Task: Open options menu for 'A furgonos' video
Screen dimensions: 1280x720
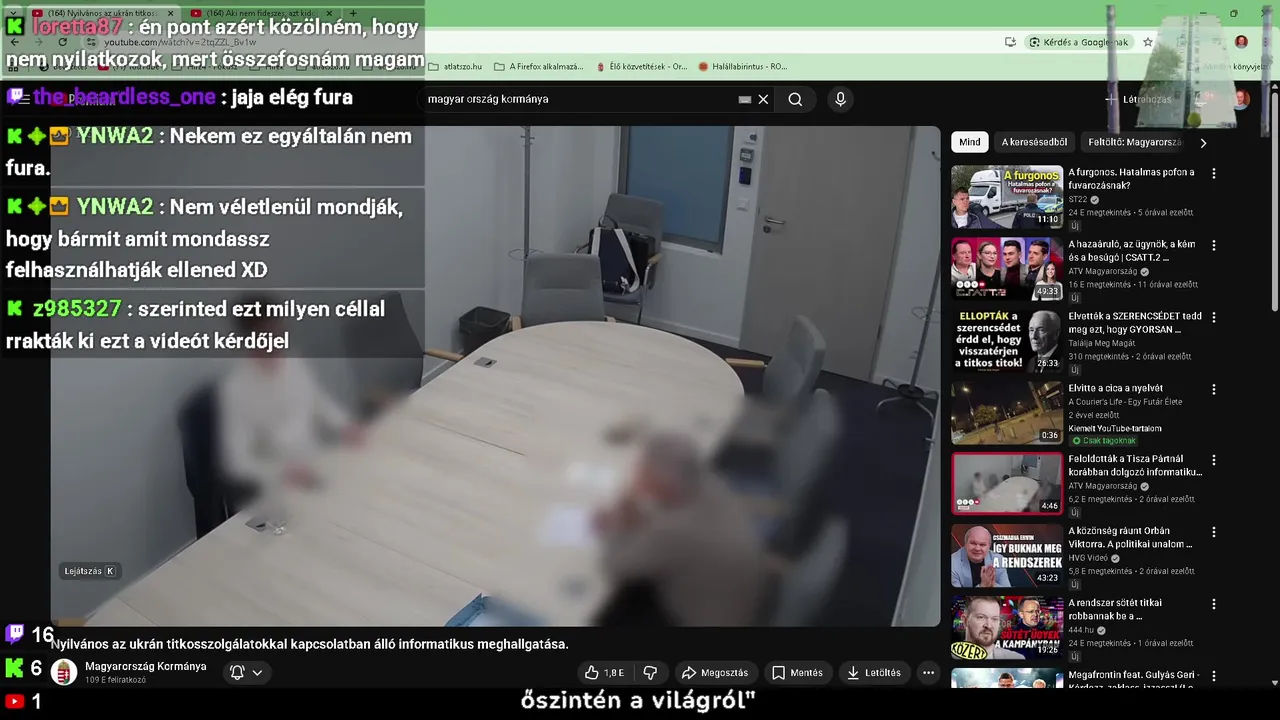Action: click(x=1214, y=173)
